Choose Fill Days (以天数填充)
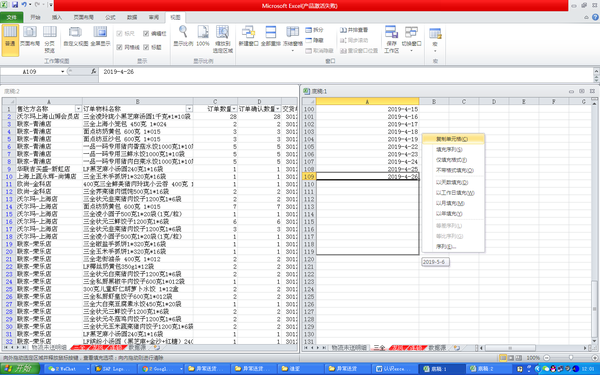This screenshot has height=375, width=600. coord(453,183)
